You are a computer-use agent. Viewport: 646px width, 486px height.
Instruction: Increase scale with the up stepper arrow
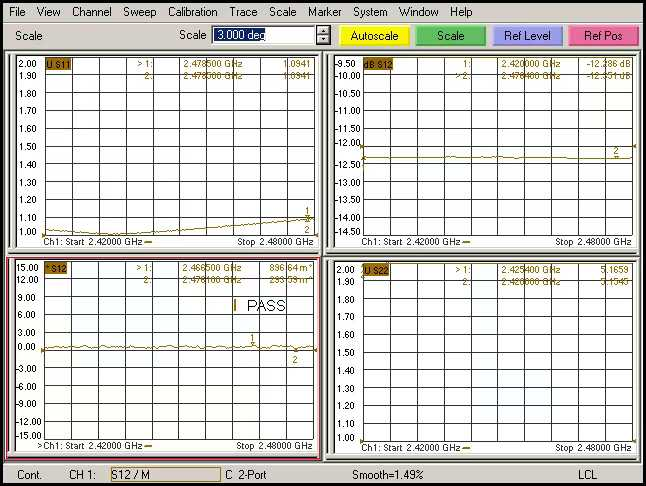coord(323,30)
